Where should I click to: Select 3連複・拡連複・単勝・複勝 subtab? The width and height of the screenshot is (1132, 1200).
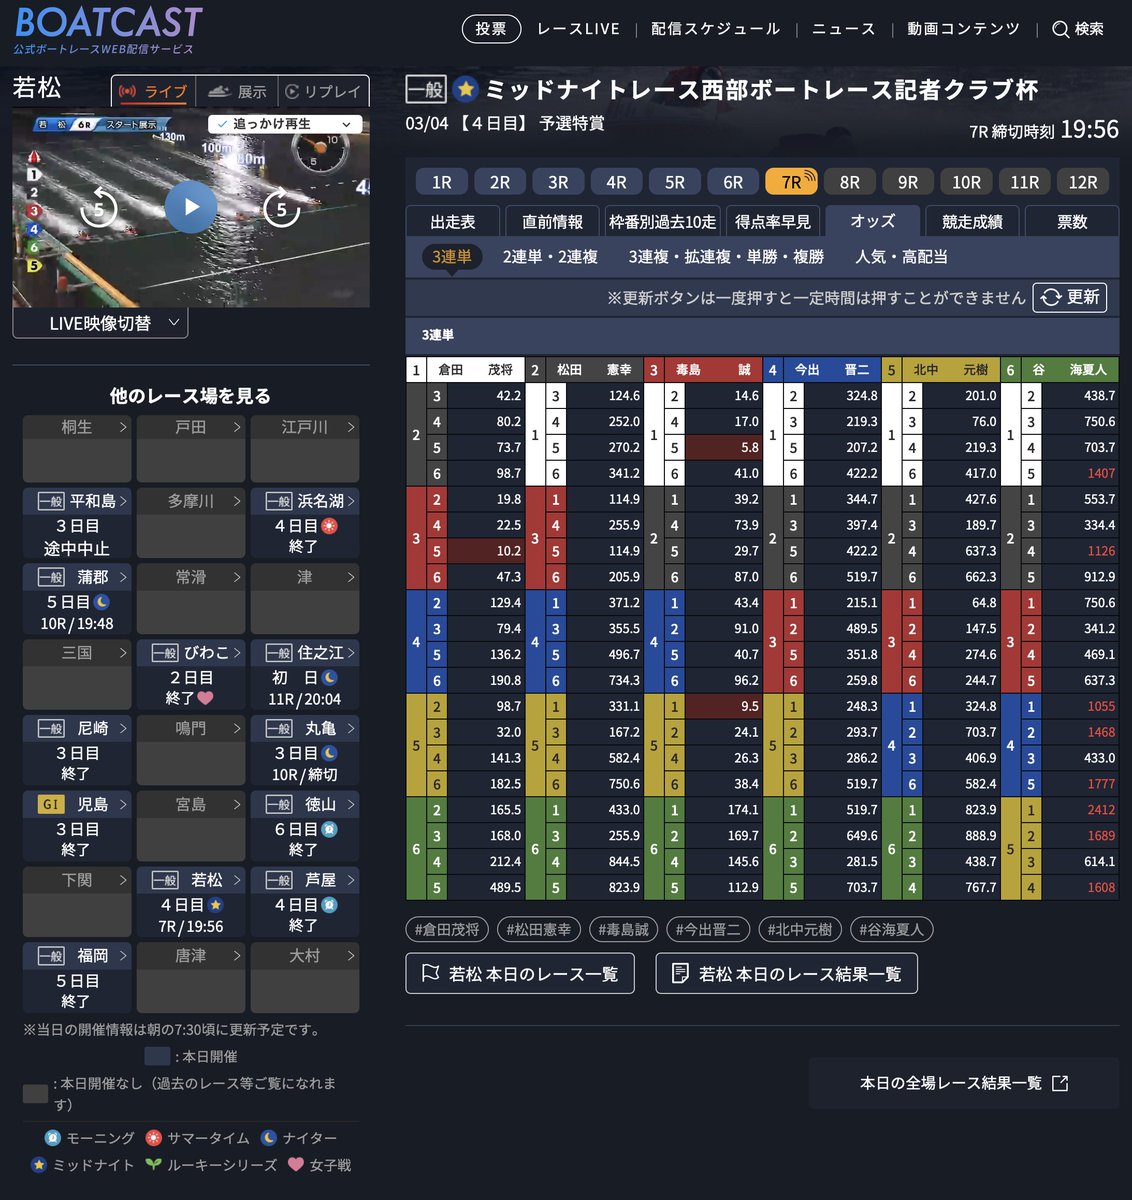(726, 257)
